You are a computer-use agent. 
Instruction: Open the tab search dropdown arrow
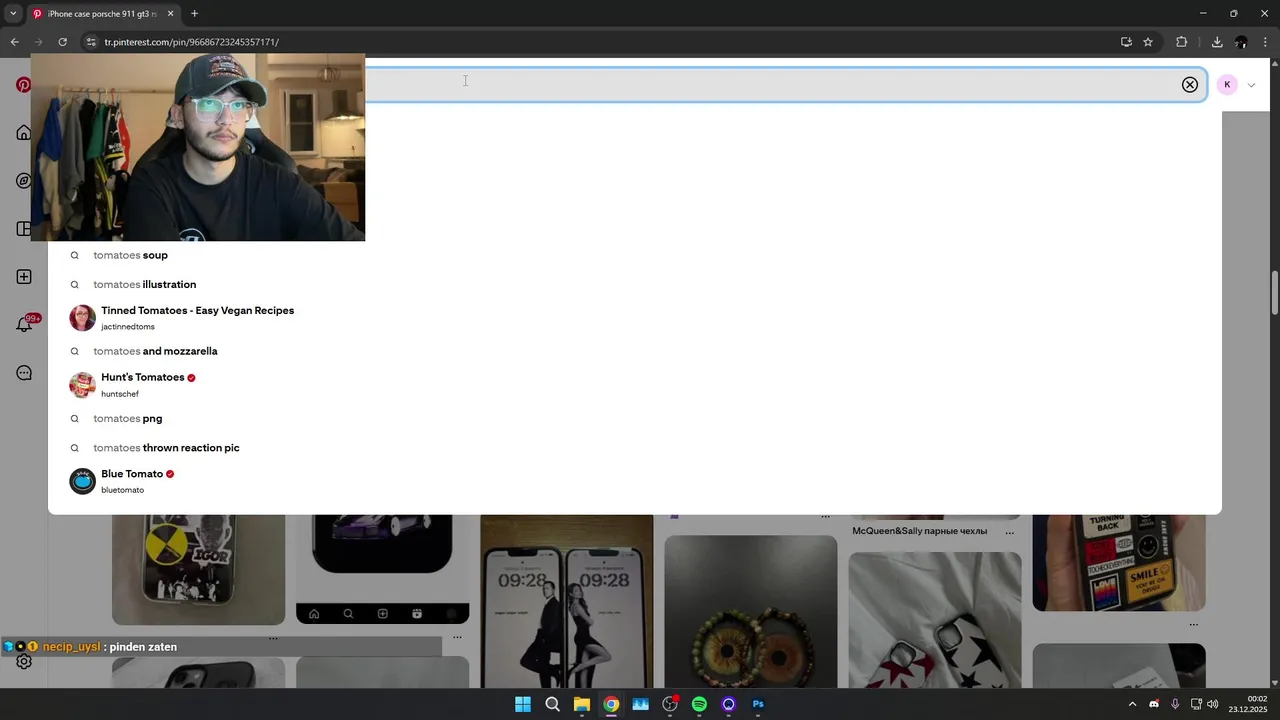pyautogui.click(x=13, y=14)
